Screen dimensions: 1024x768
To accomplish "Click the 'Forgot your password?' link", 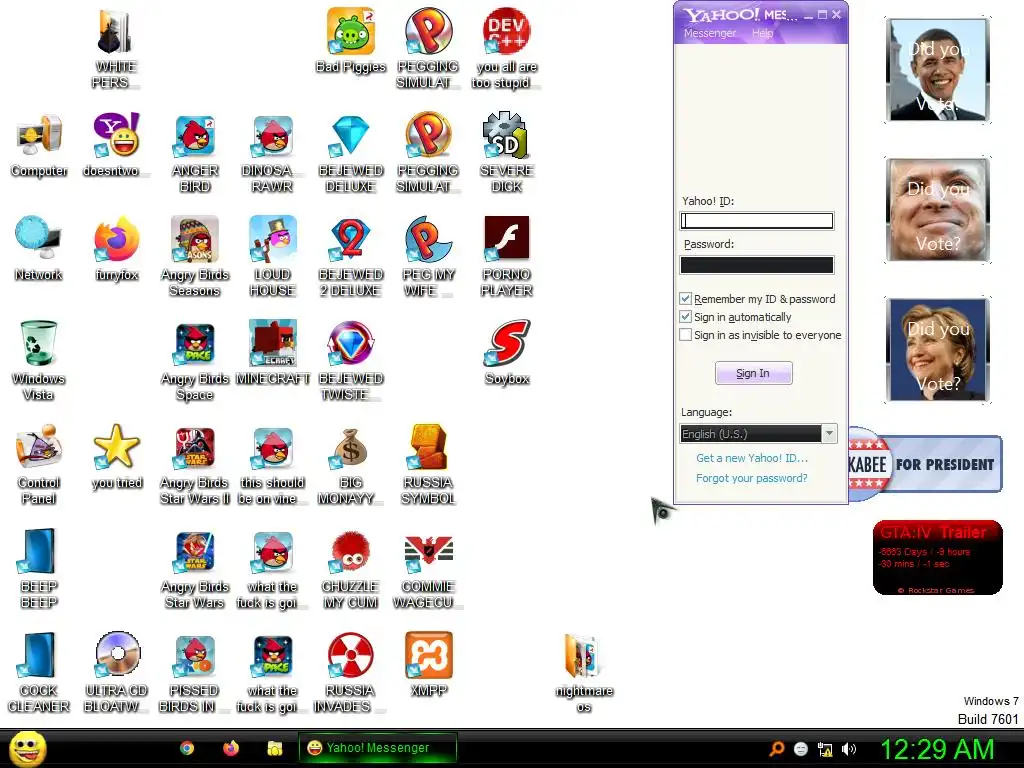I will click(752, 478).
